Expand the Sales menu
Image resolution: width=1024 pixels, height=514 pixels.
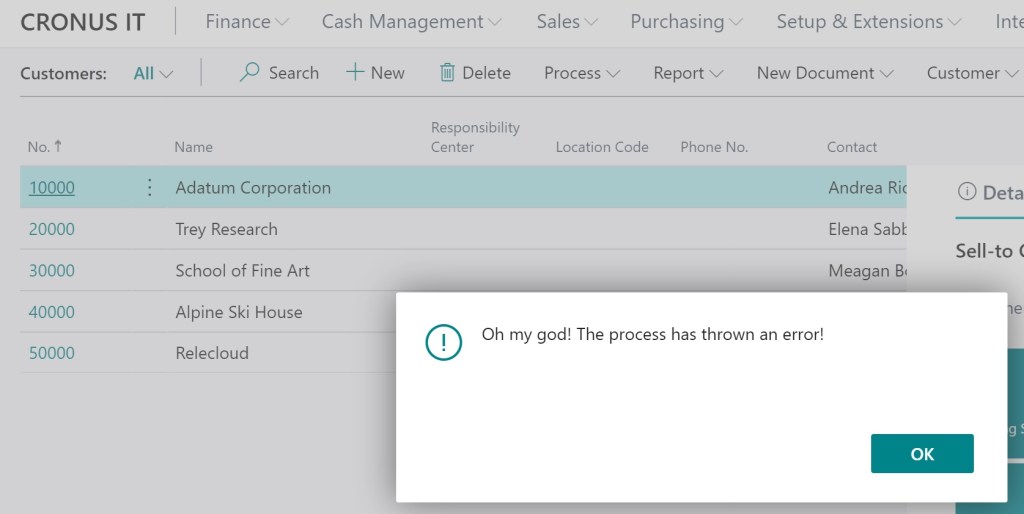pos(567,21)
